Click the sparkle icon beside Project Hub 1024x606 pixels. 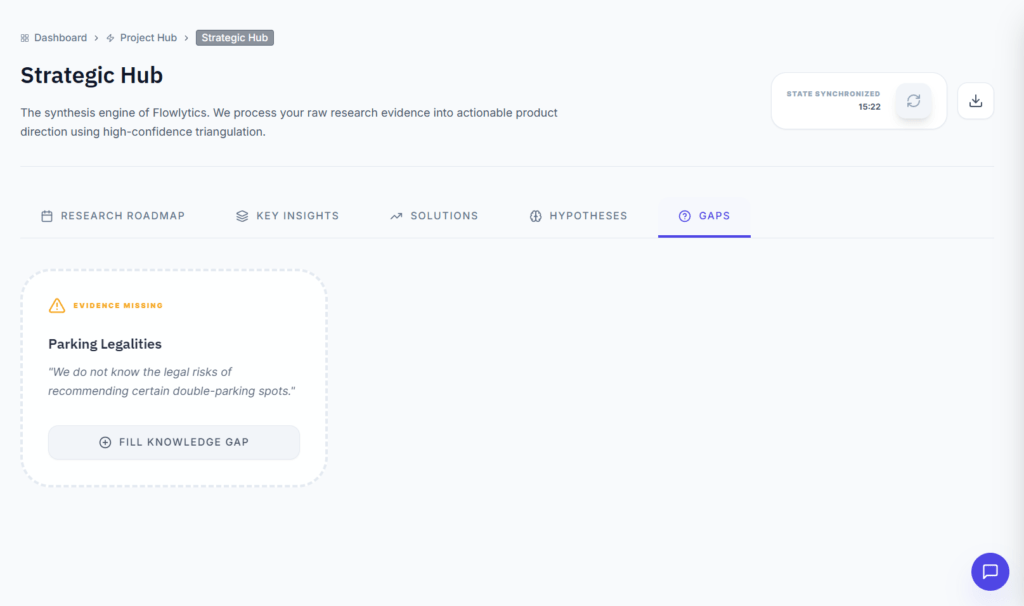pyautogui.click(x=111, y=38)
